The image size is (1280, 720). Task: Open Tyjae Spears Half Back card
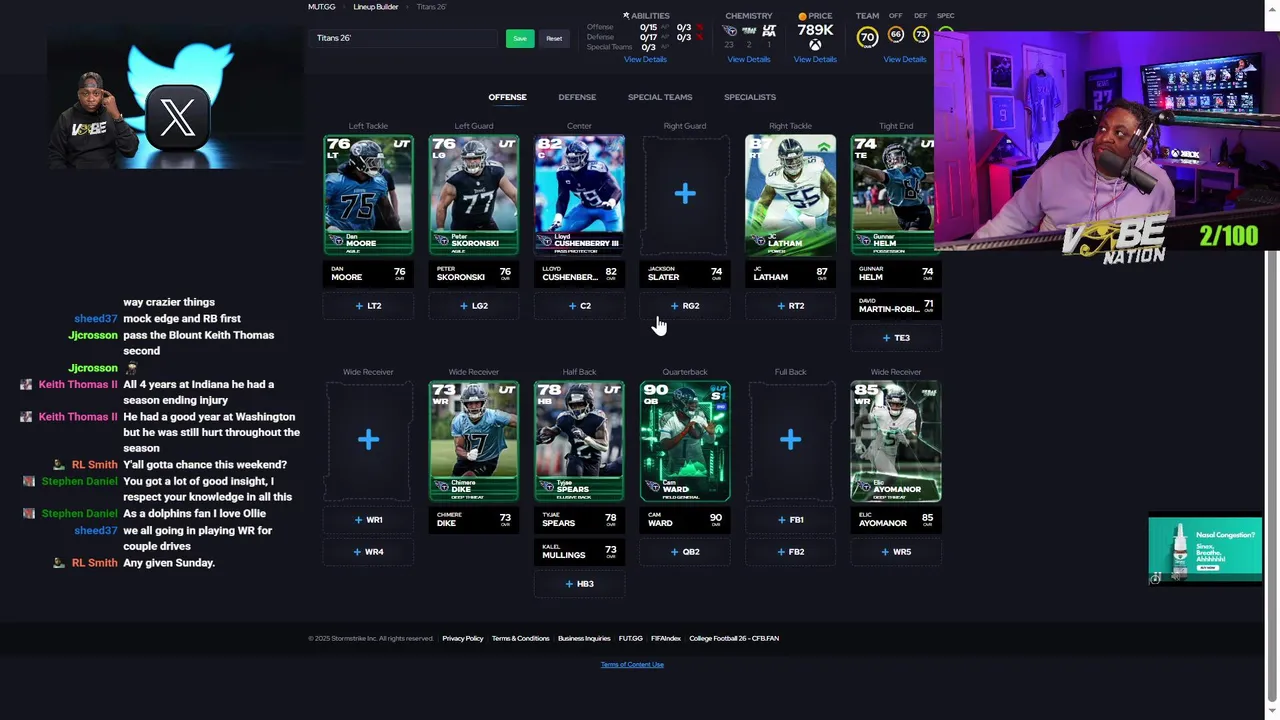pyautogui.click(x=579, y=440)
